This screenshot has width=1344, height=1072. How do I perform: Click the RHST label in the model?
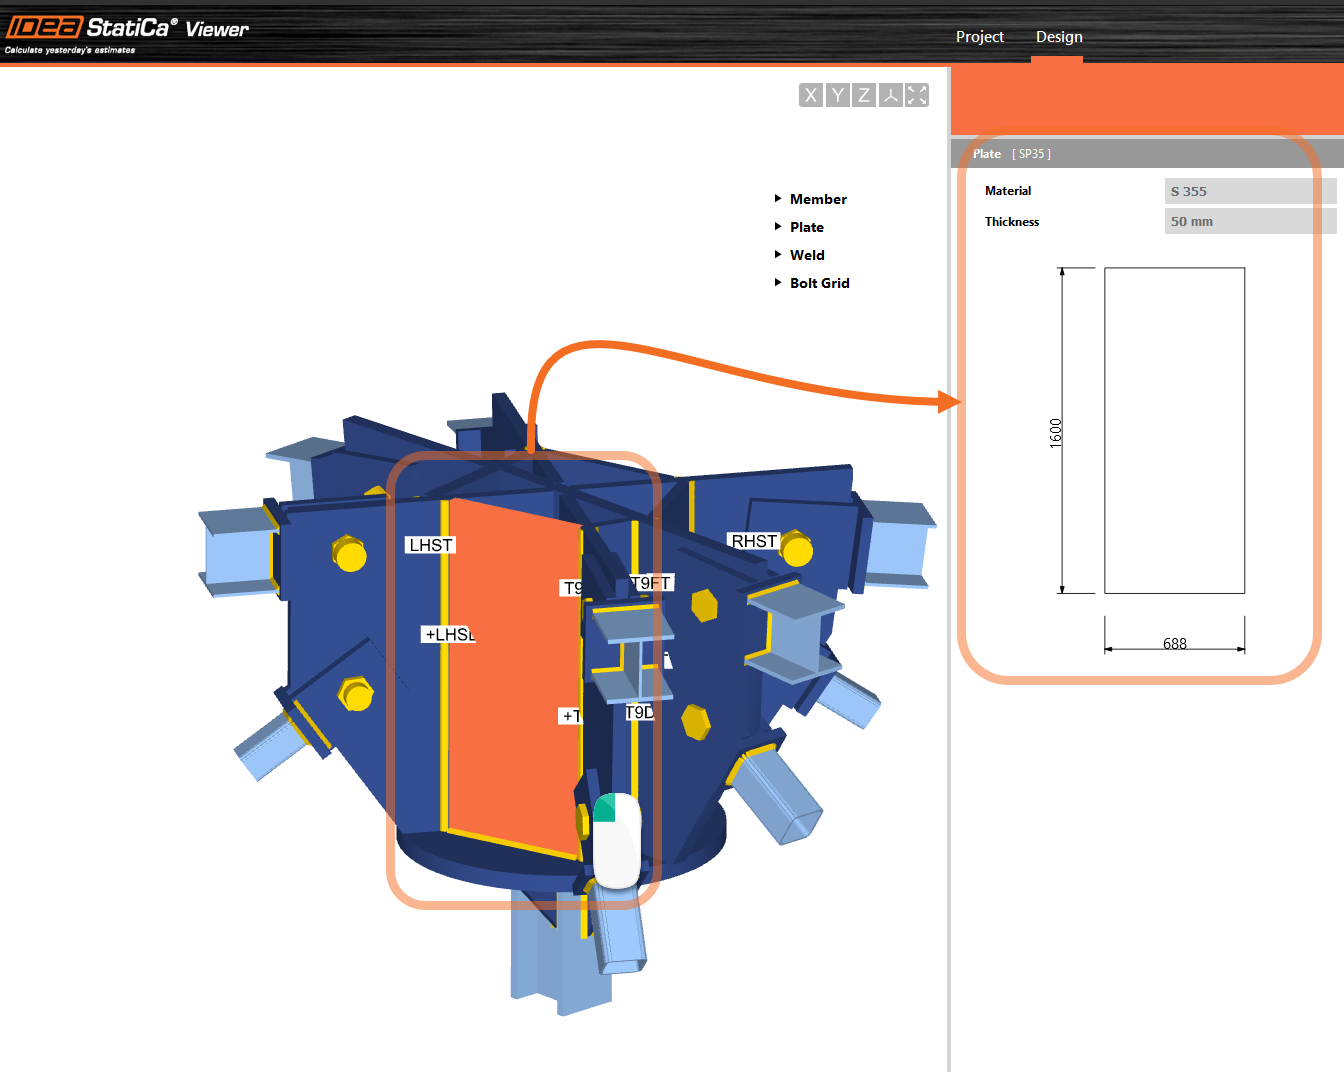coord(754,541)
